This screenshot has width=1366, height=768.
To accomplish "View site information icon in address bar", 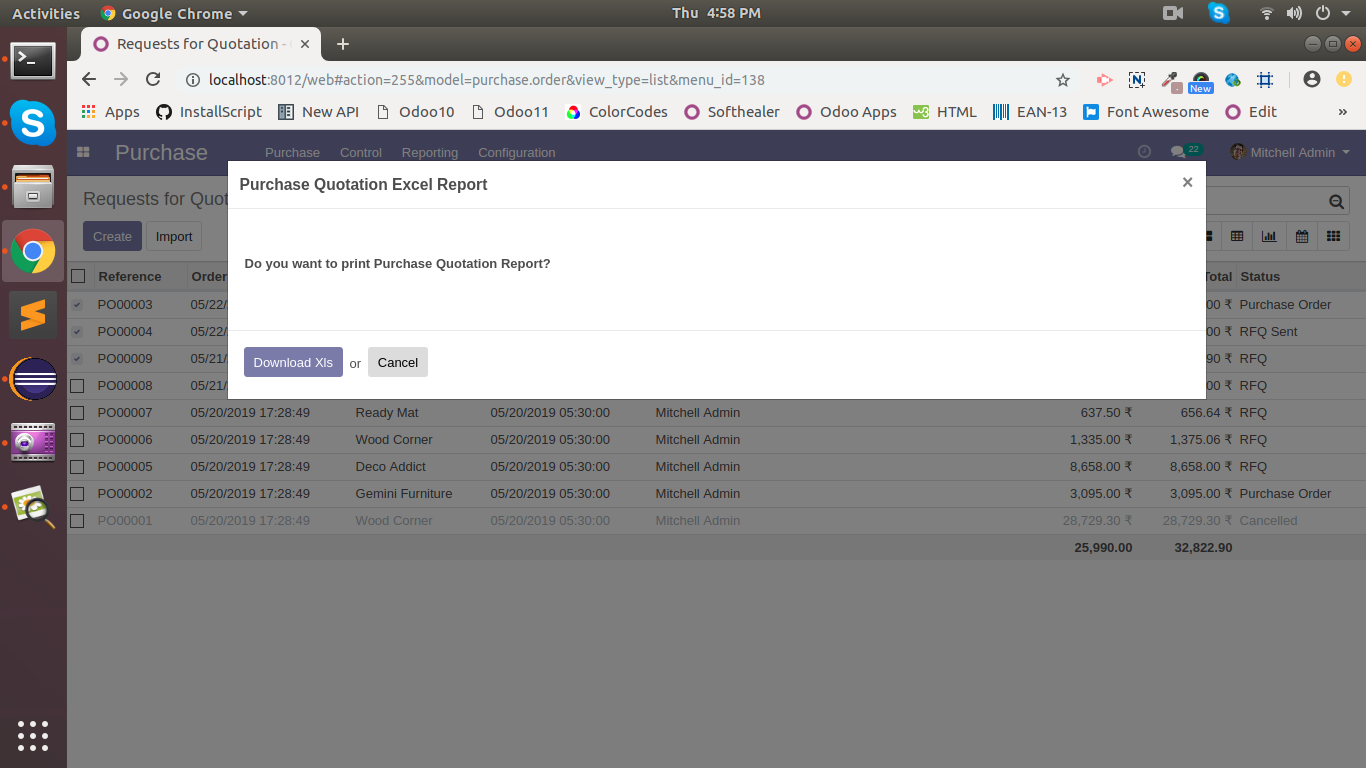I will (x=193, y=80).
